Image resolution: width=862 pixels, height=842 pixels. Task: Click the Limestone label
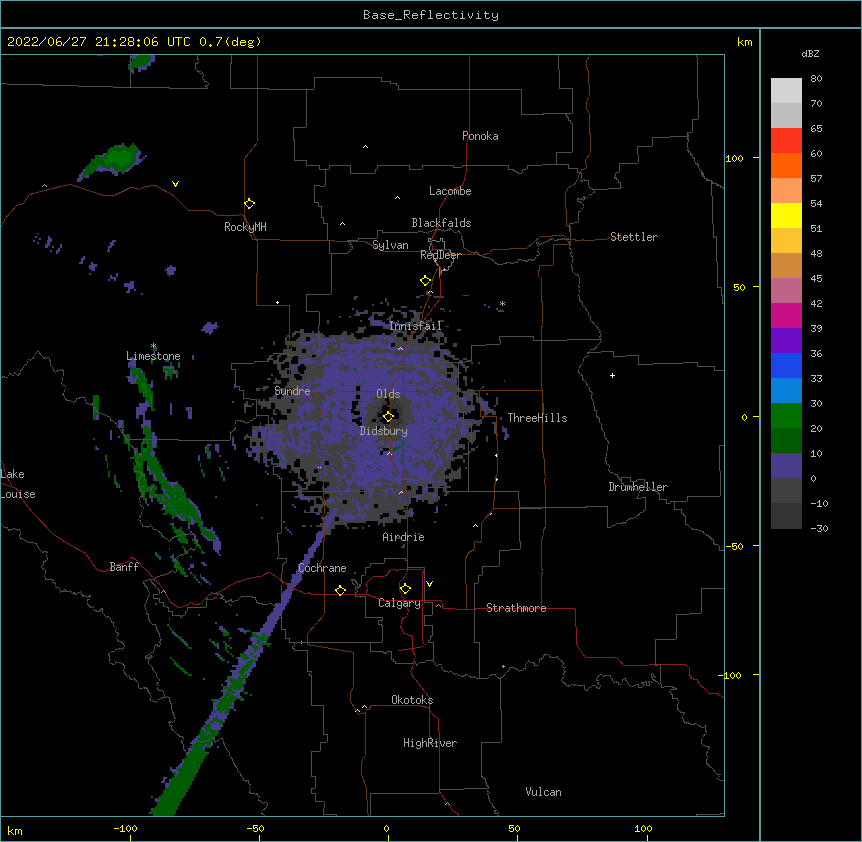coord(153,356)
